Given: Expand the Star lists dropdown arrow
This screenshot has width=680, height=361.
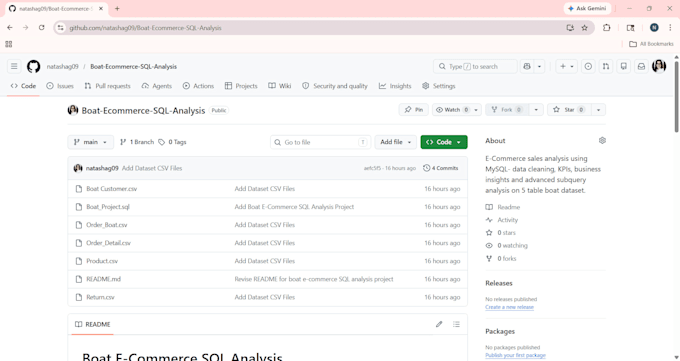Looking at the screenshot, I should (x=598, y=110).
